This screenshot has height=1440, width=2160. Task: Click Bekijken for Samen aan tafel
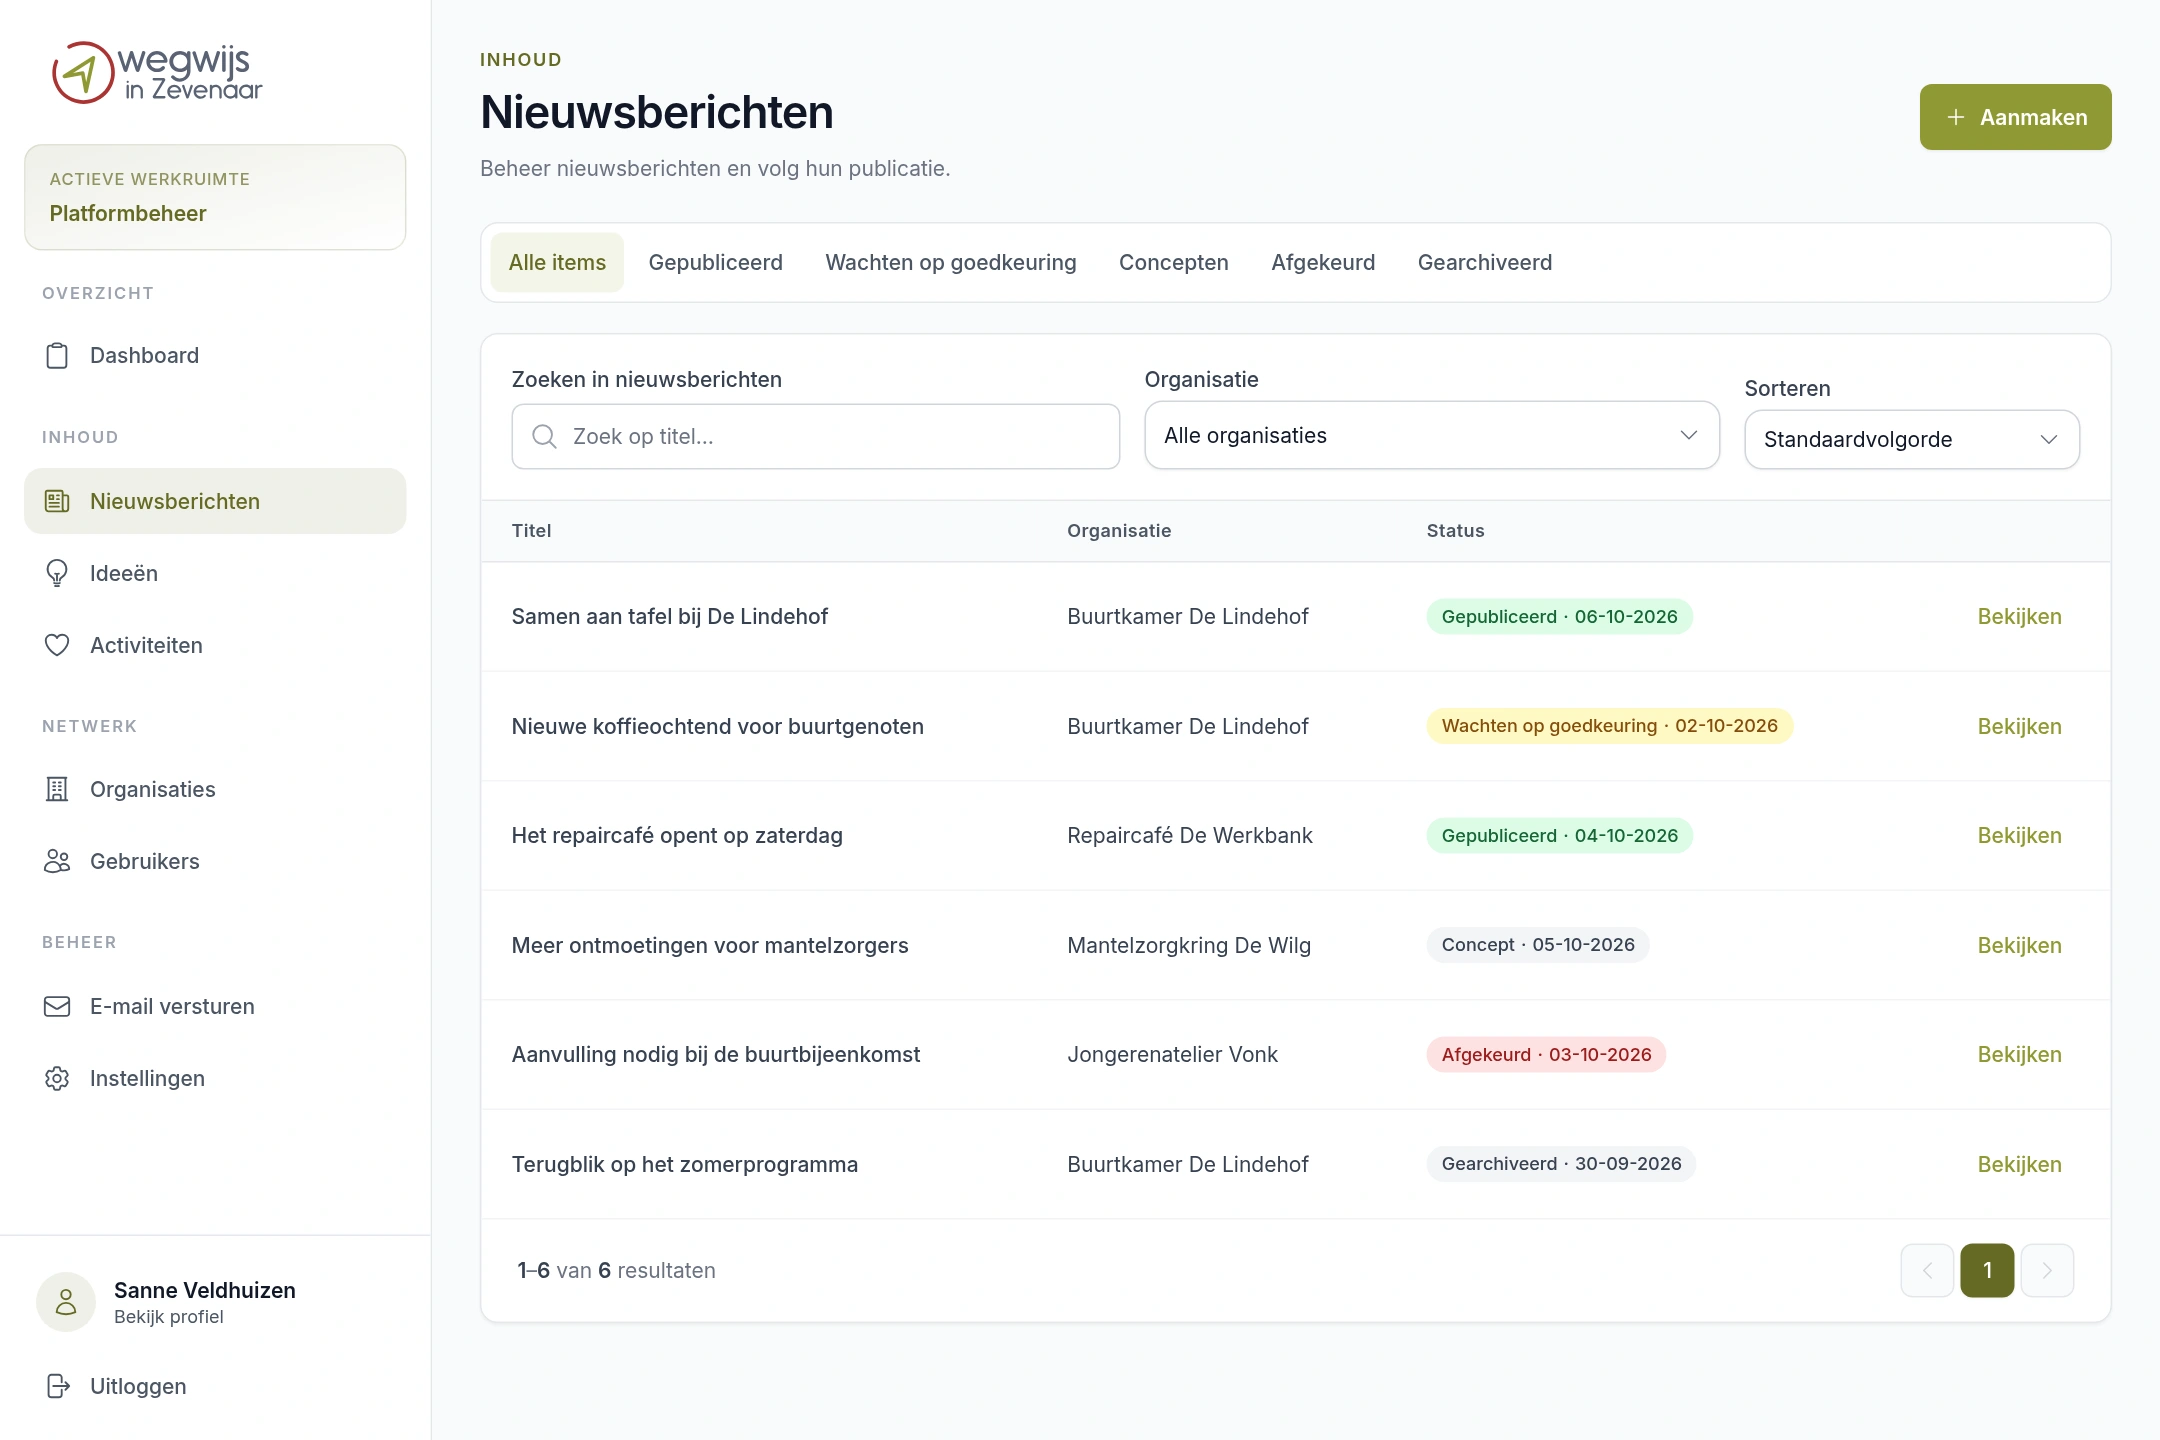2019,617
